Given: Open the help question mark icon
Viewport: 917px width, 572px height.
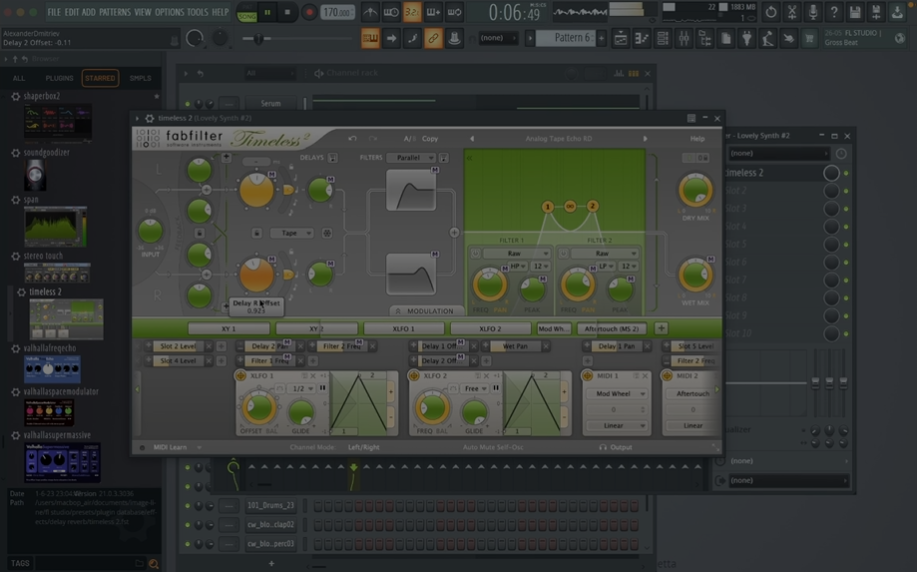Looking at the screenshot, I should (834, 12).
